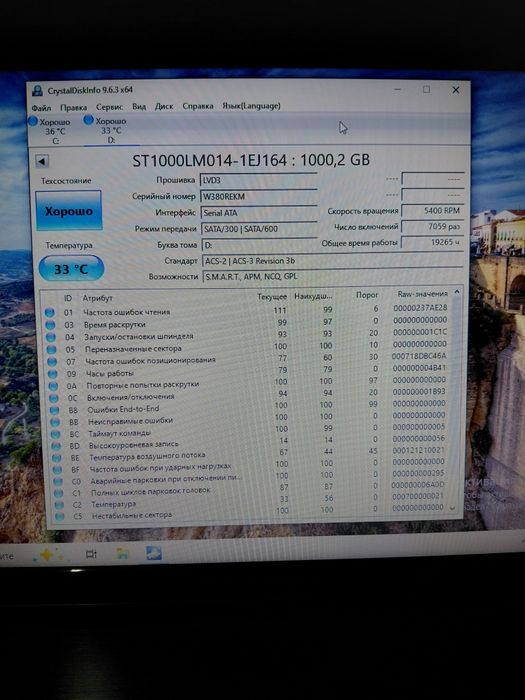
Task: Open the Язык(Language) menu
Action: pos(251,106)
